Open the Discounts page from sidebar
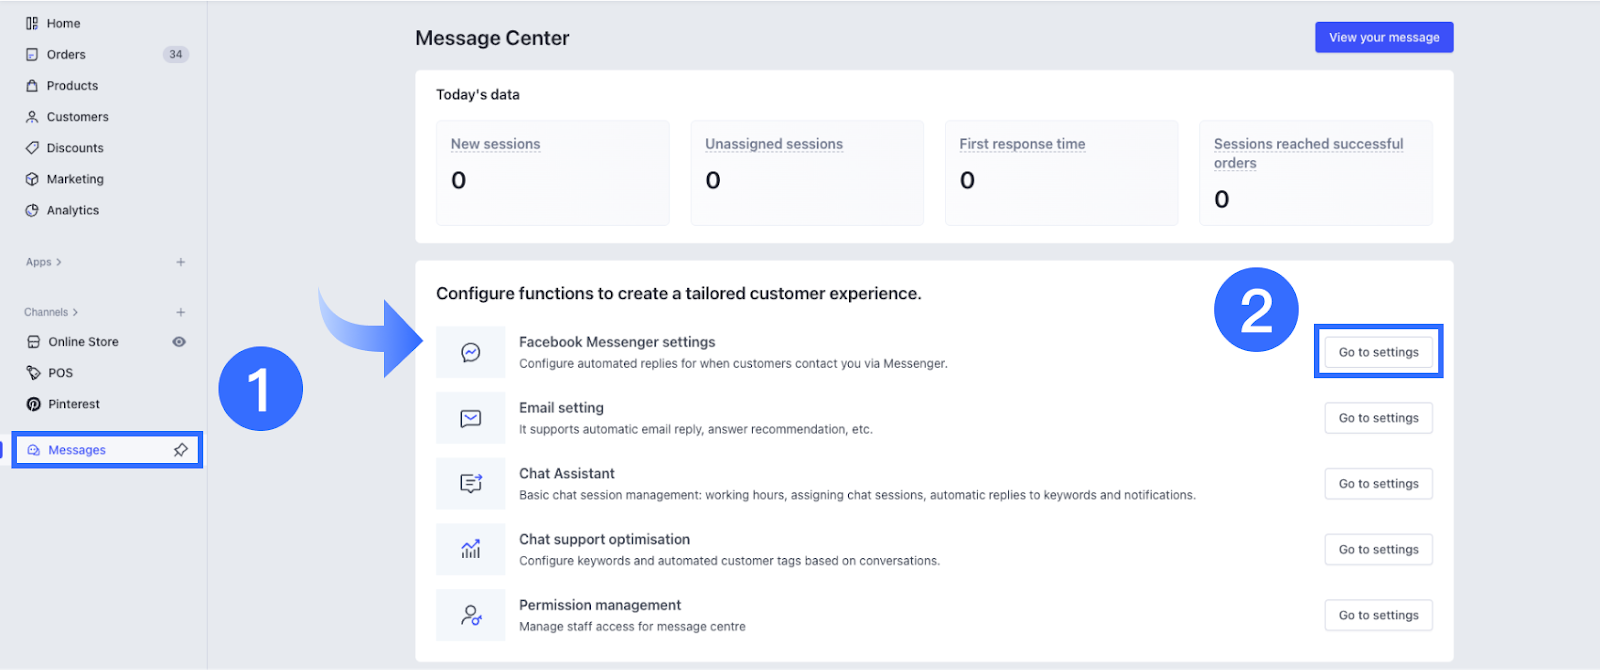The width and height of the screenshot is (1600, 670). [75, 148]
